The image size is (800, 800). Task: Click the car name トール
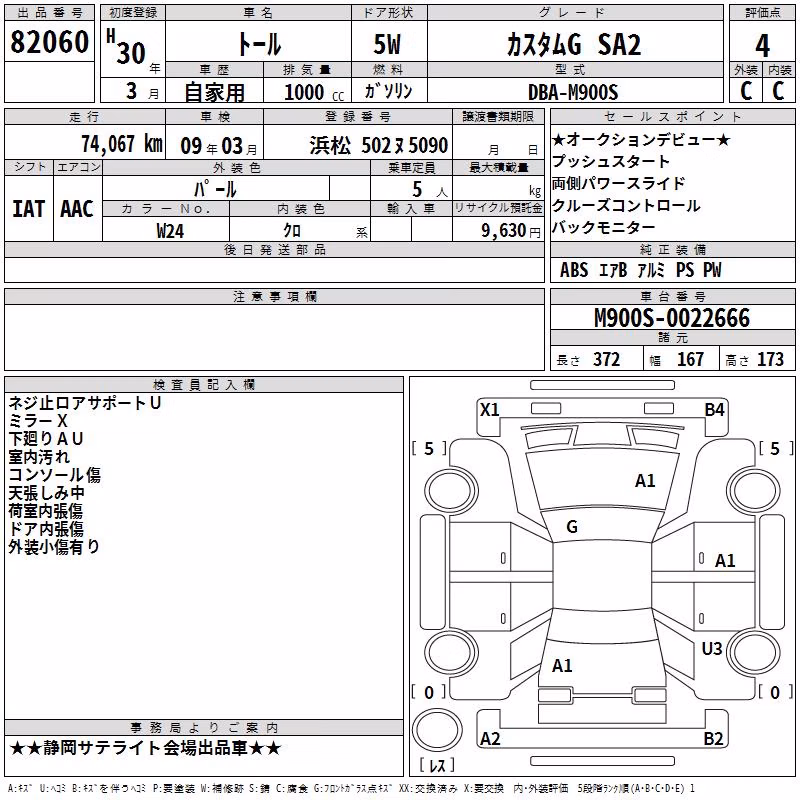point(259,44)
